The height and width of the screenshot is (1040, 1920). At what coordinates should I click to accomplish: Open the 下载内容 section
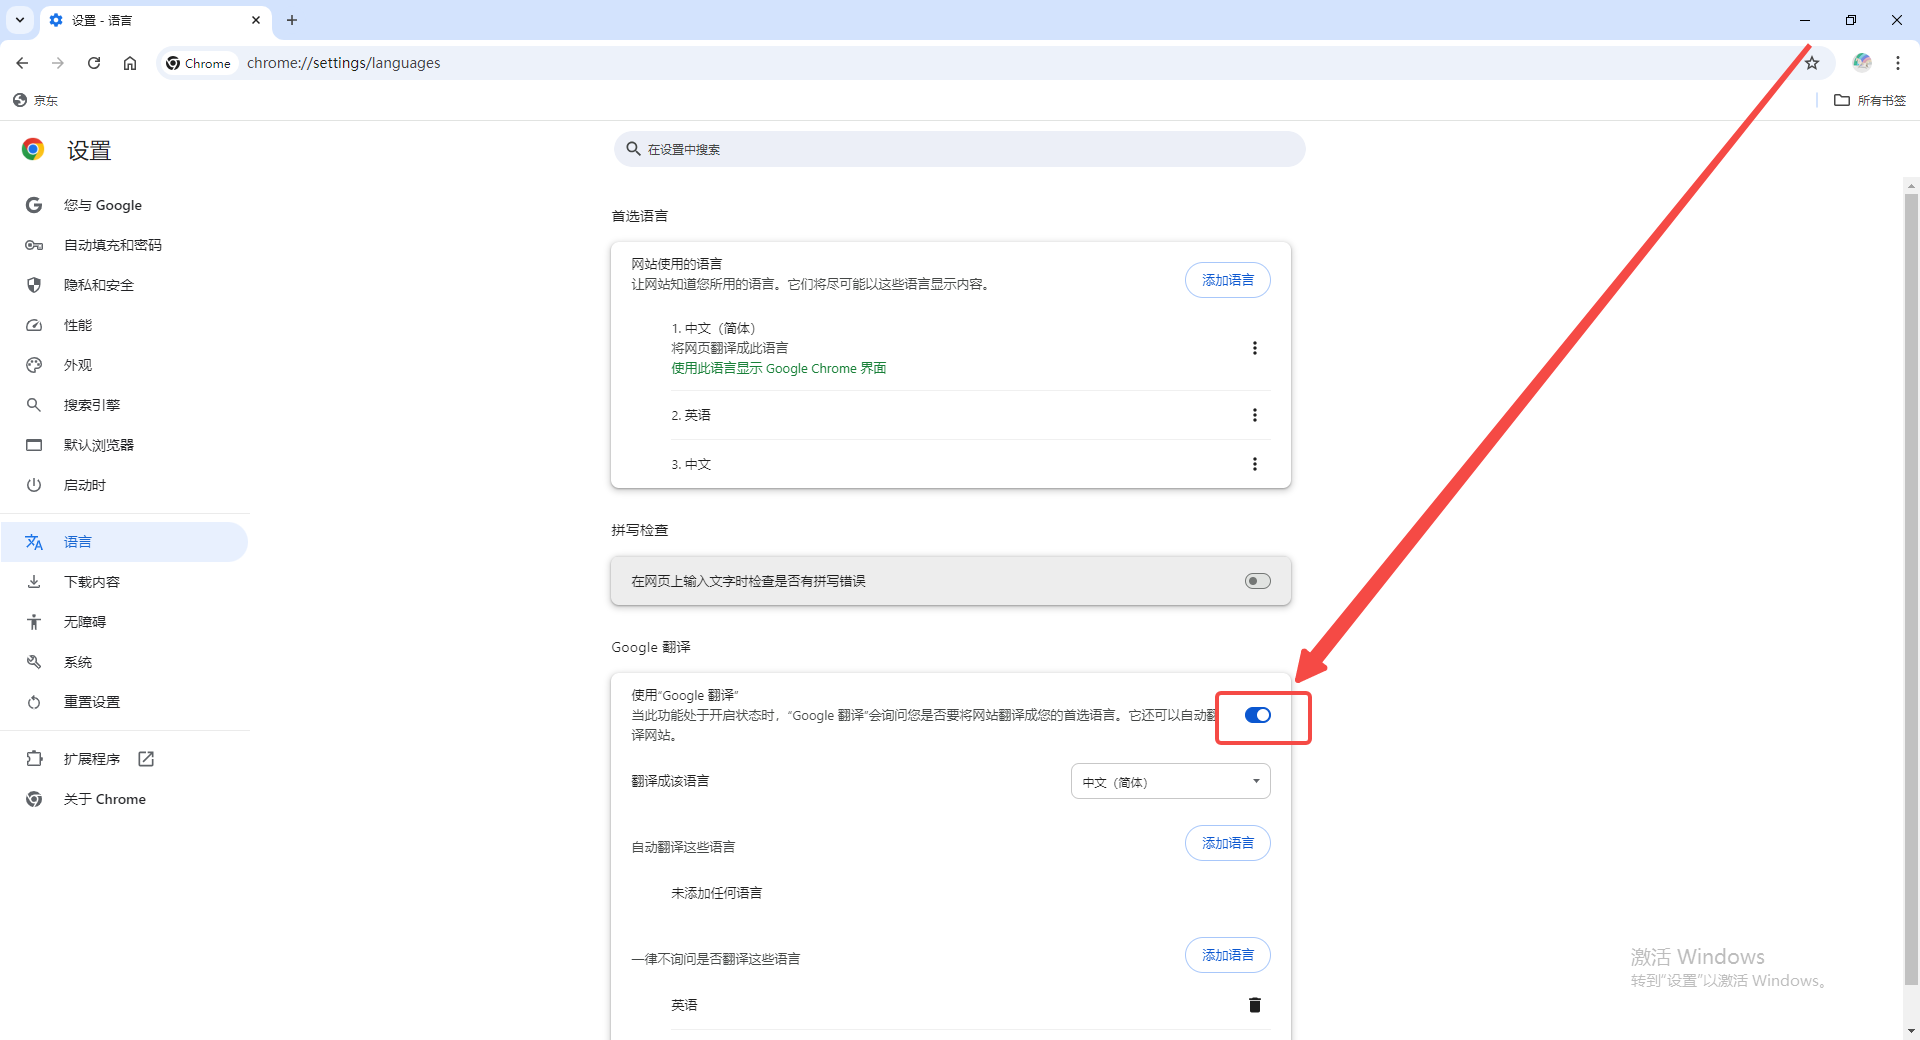125,582
